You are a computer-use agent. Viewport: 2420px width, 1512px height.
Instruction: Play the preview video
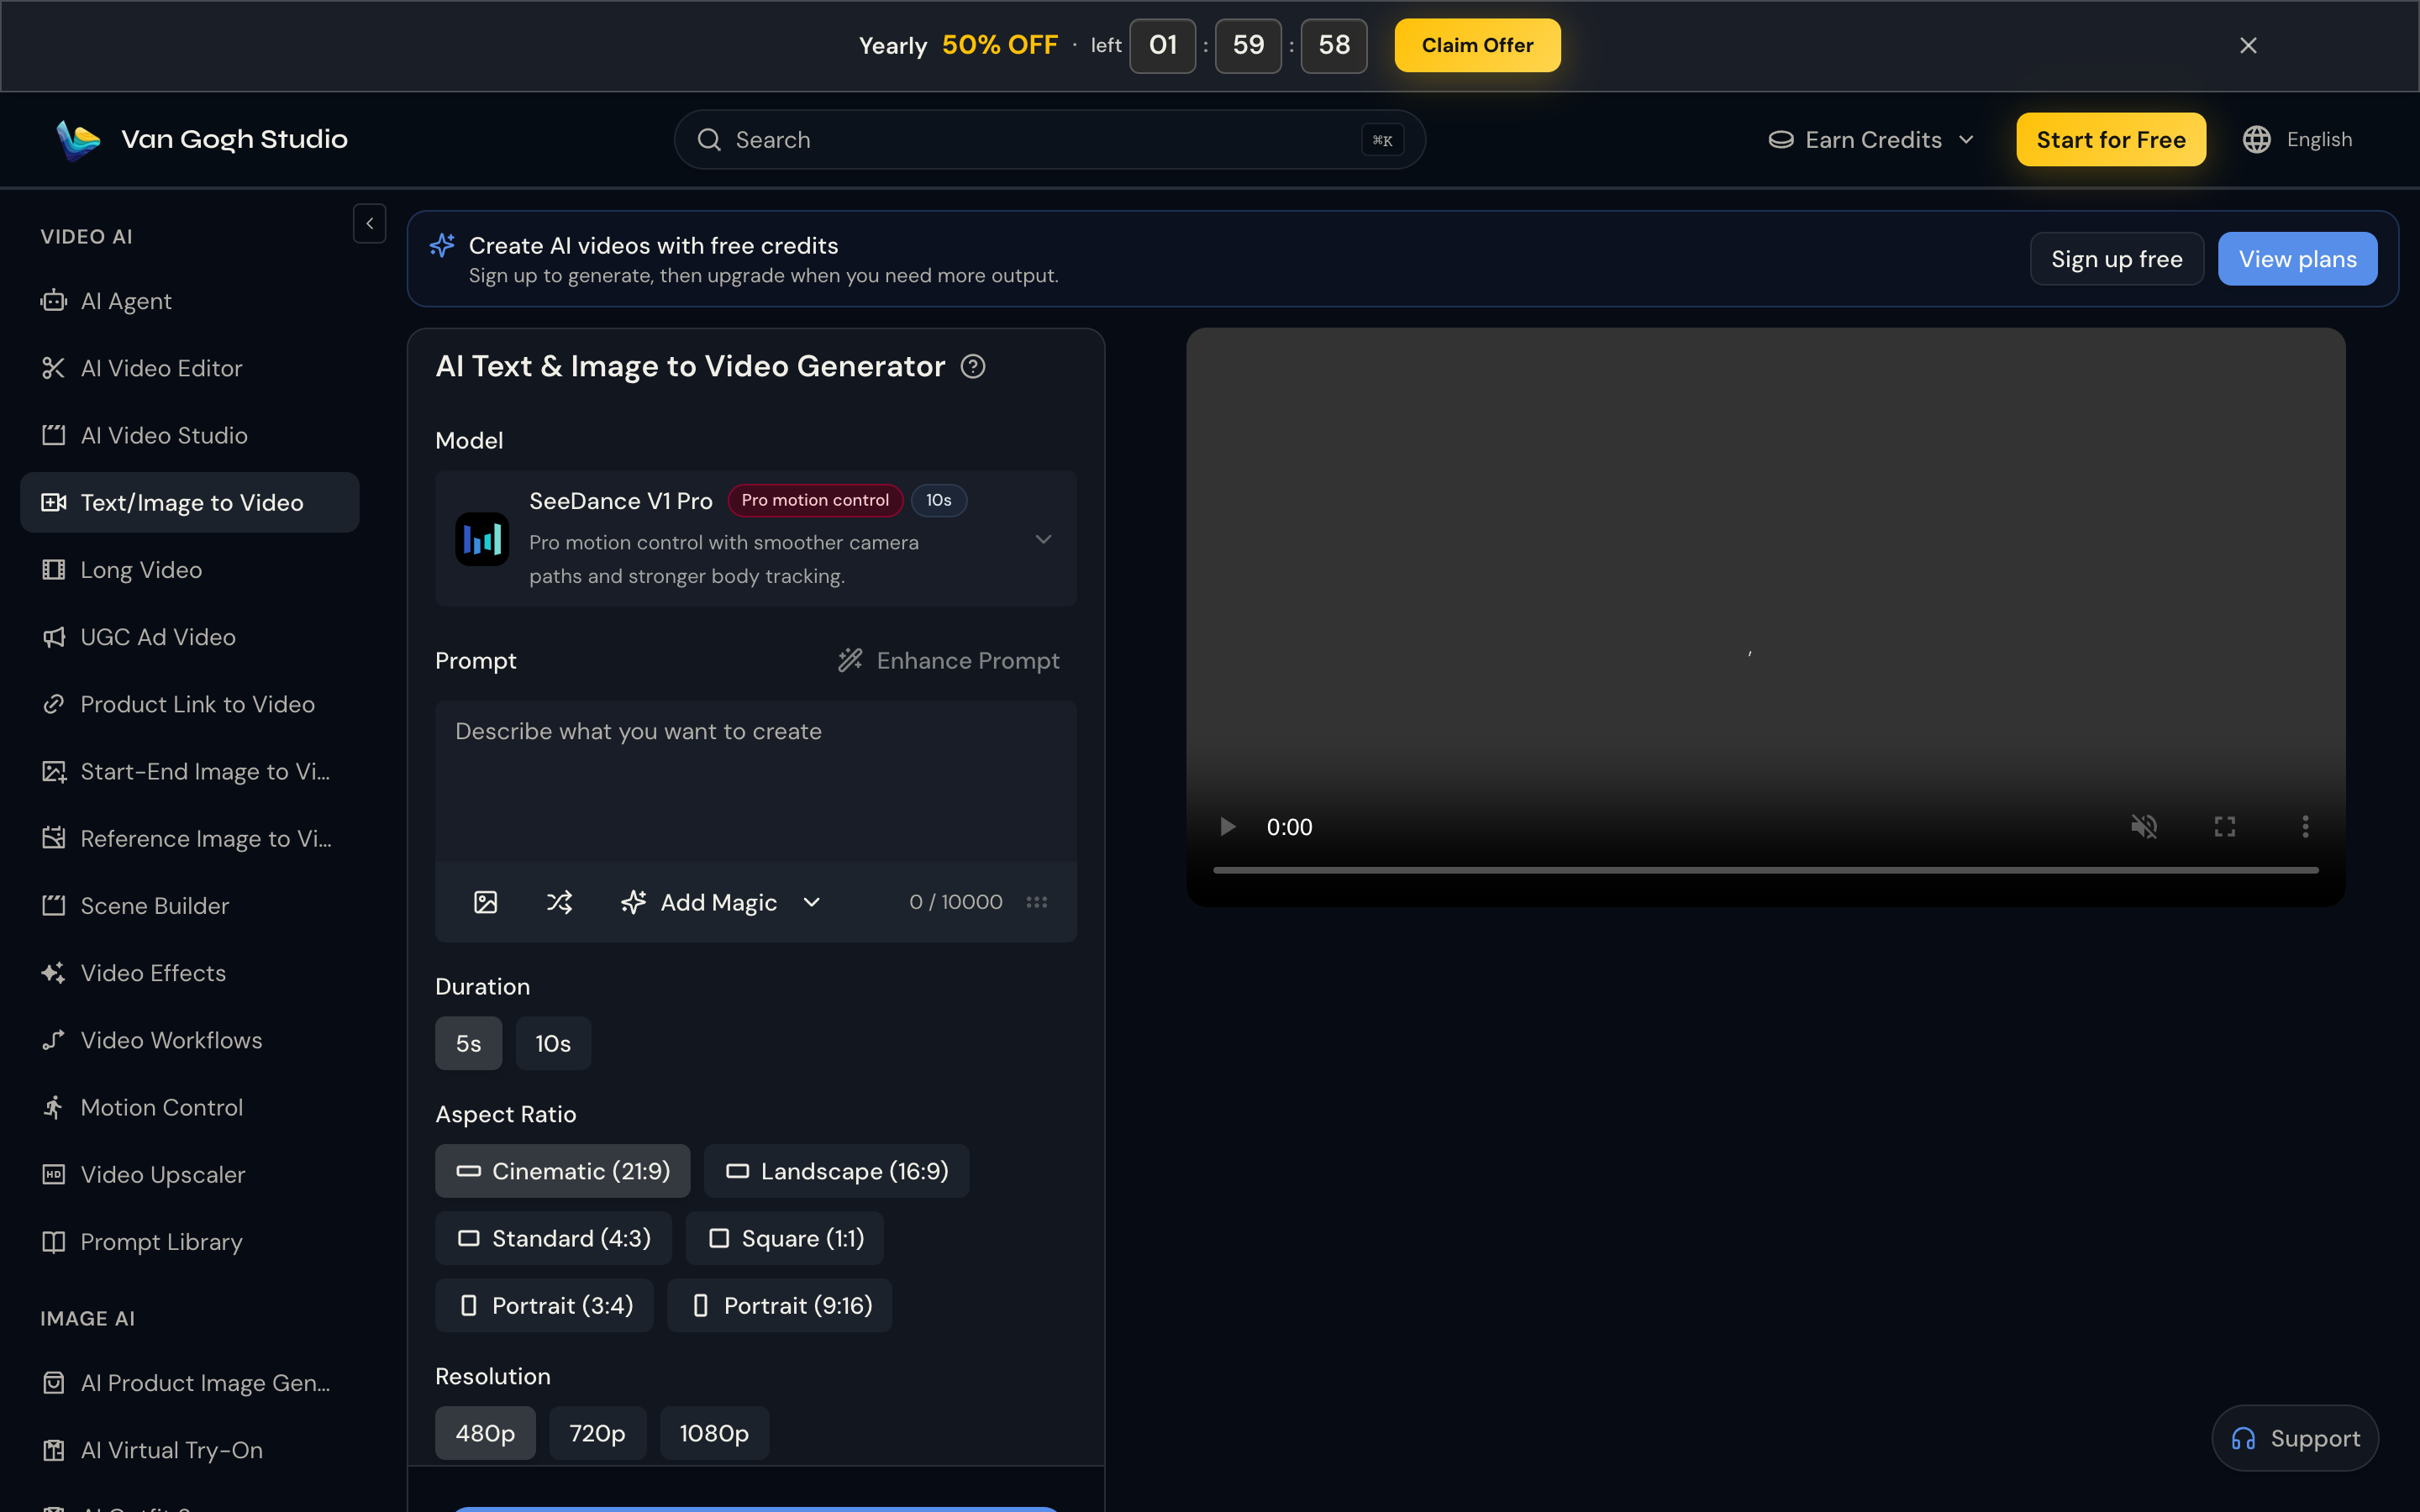[x=1227, y=827]
